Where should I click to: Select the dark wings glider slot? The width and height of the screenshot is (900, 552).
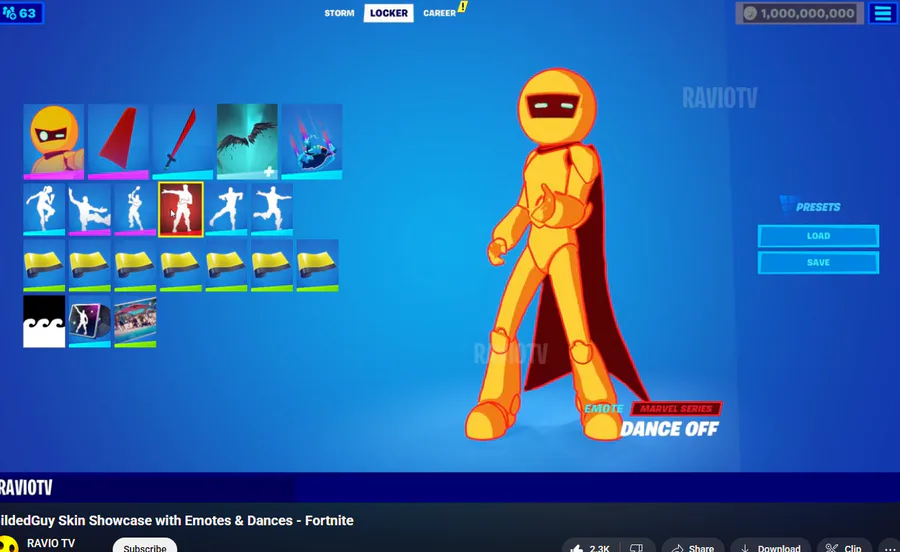tap(247, 142)
